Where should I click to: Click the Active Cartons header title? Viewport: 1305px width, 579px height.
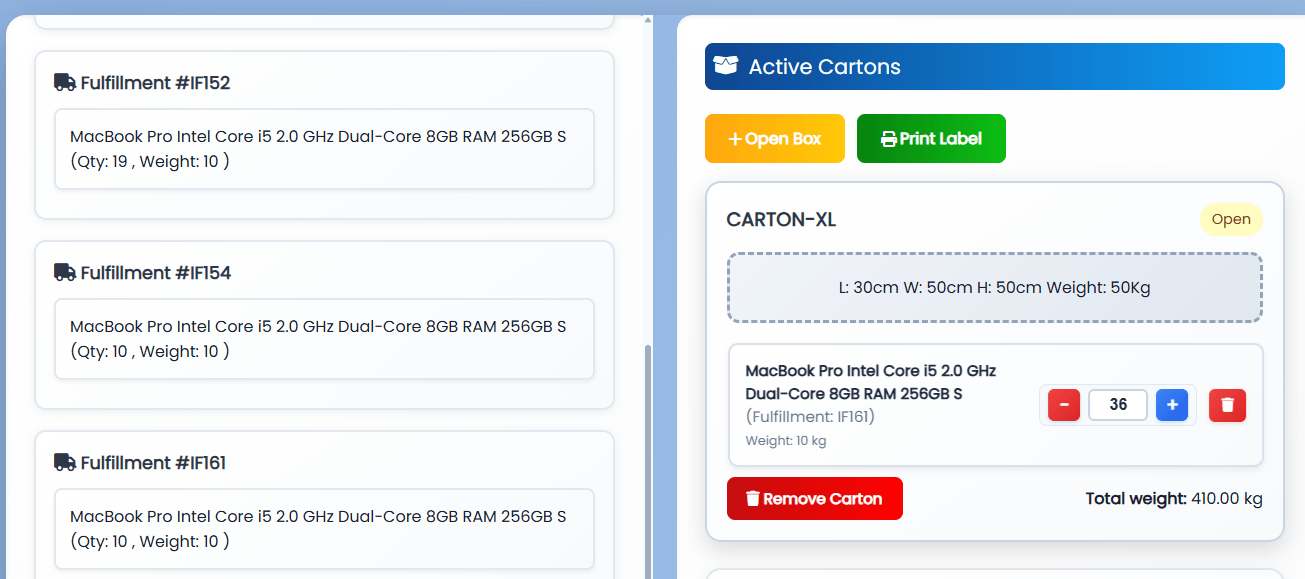tap(825, 67)
